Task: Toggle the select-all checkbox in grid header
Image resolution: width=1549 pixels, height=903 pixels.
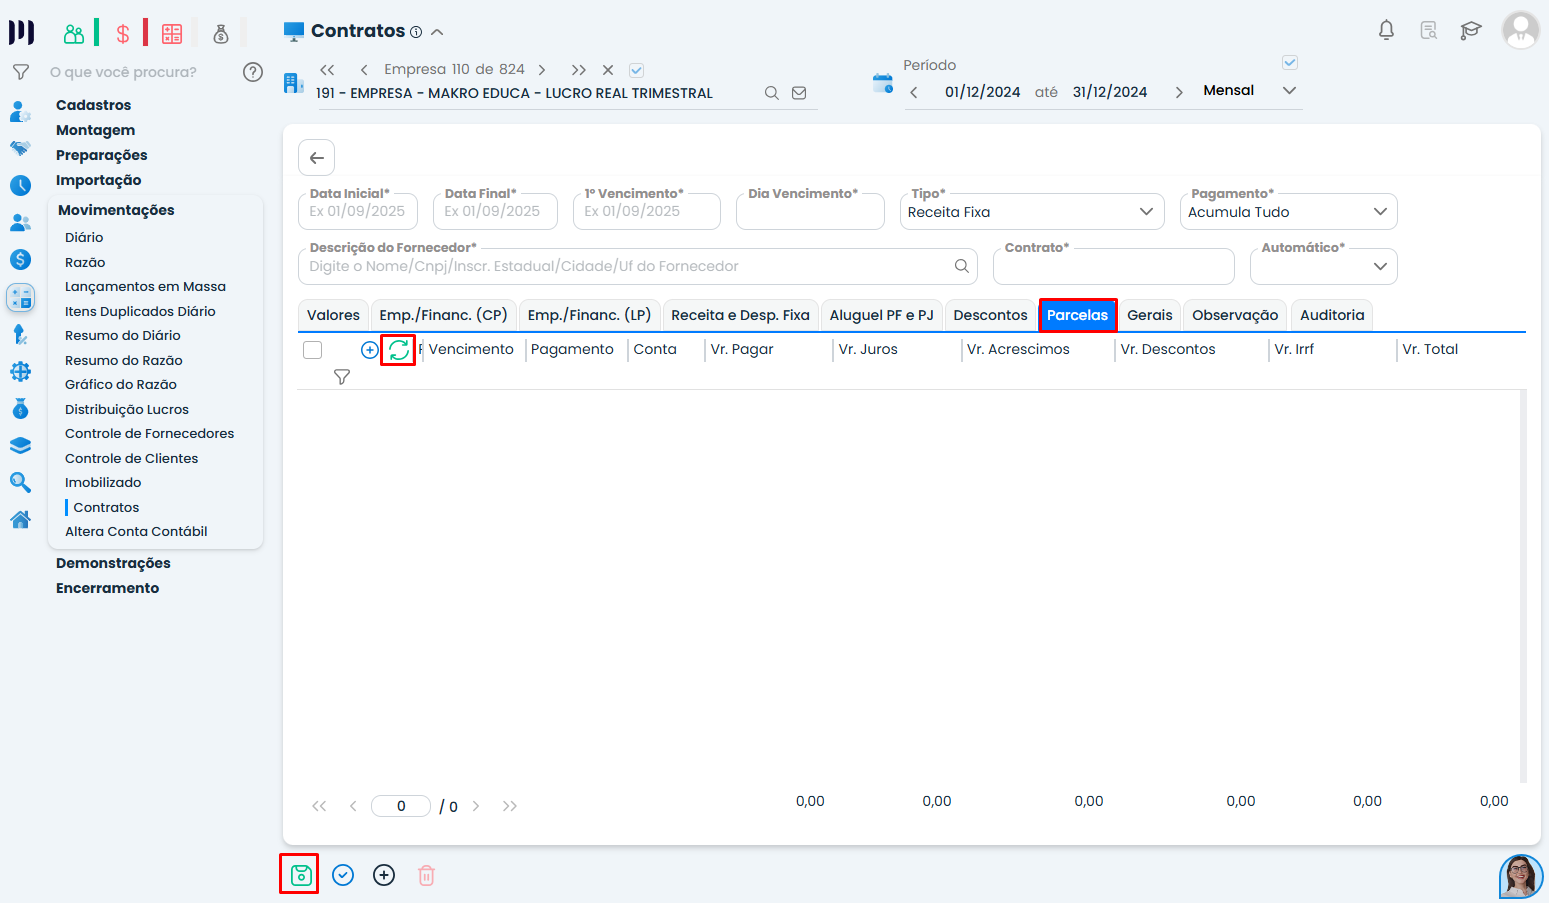Action: click(x=313, y=350)
